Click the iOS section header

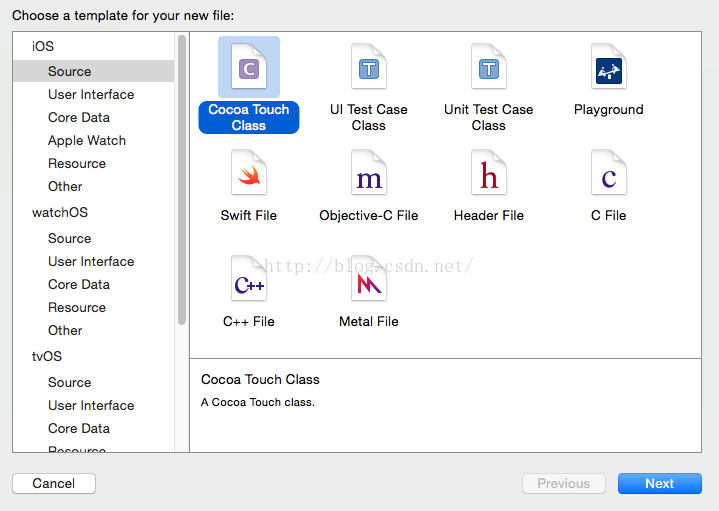pos(43,46)
